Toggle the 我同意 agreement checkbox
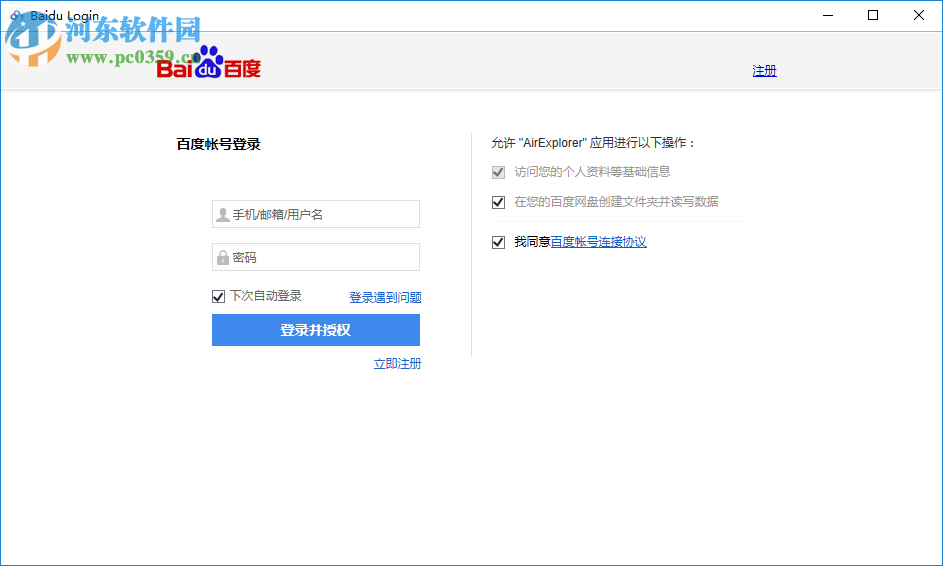This screenshot has width=943, height=566. tap(498, 242)
